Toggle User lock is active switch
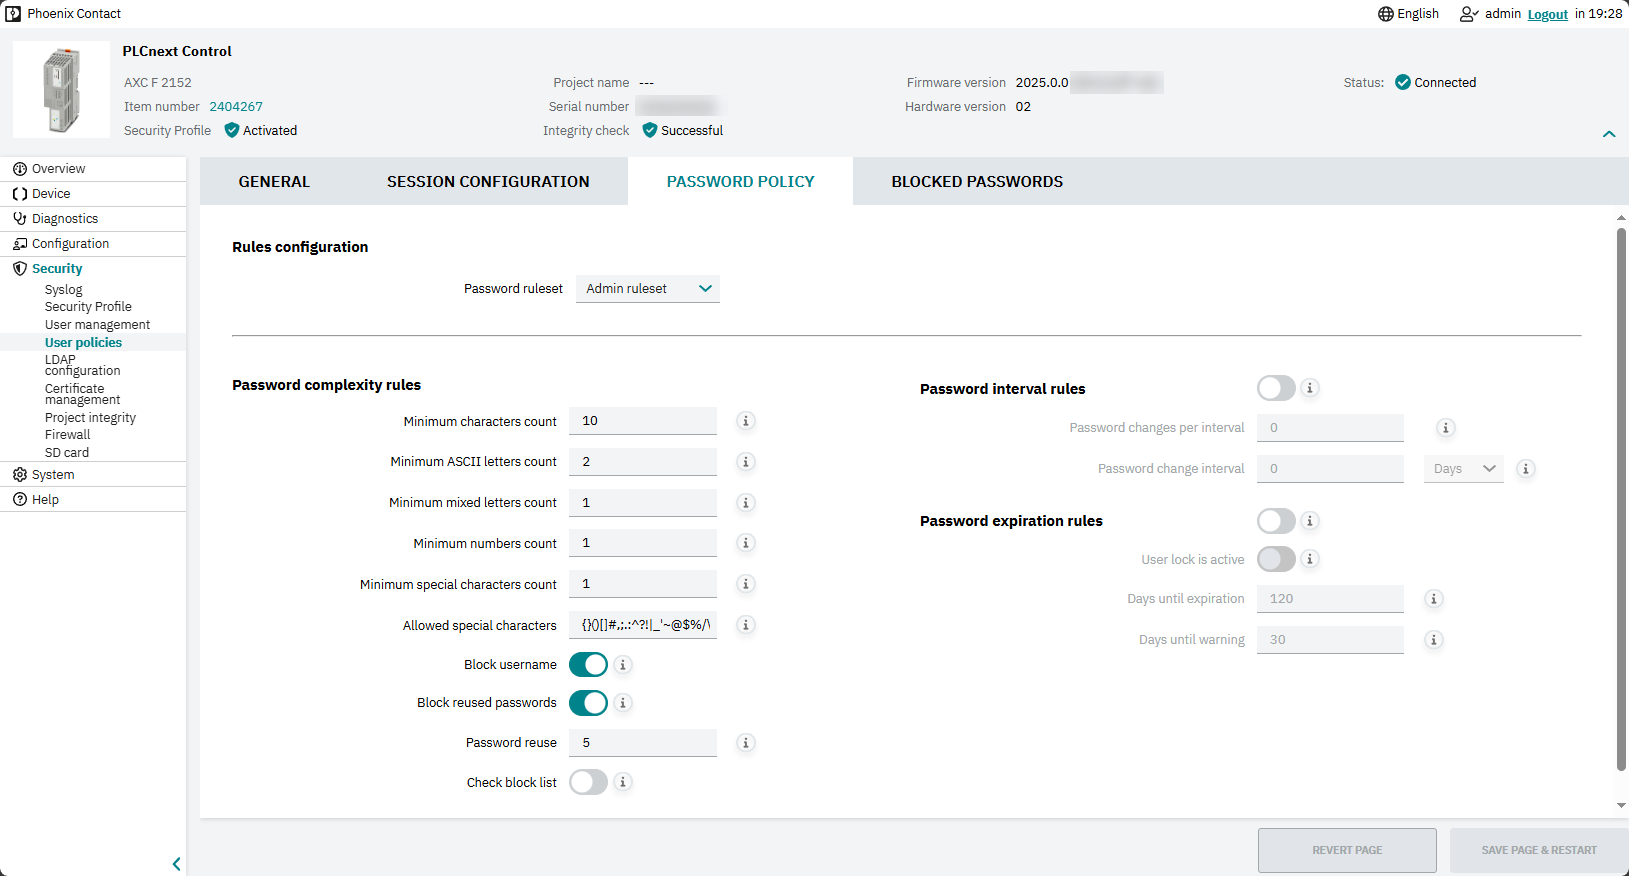1629x876 pixels. coord(1276,559)
